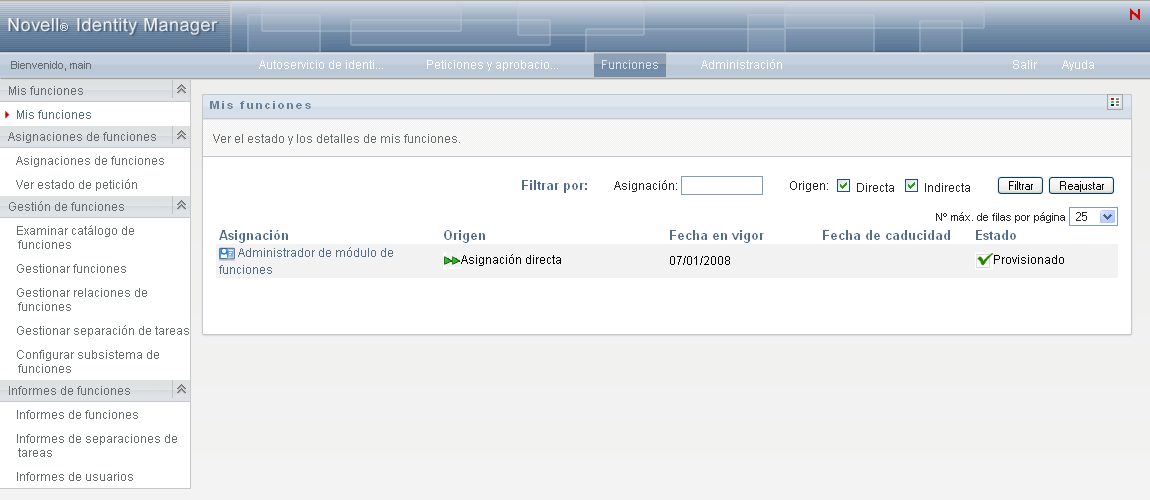Open Gestionar relaciones de funciones
The width and height of the screenshot is (1150, 500).
(x=82, y=300)
